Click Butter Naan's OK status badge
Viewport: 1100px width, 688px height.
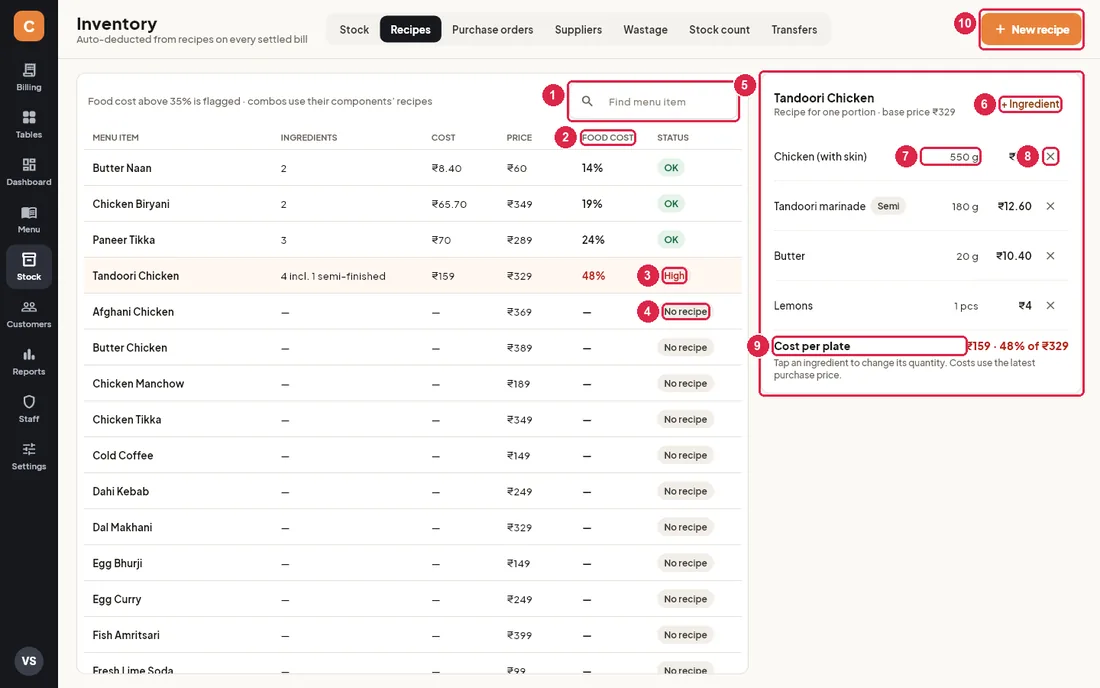coord(671,168)
